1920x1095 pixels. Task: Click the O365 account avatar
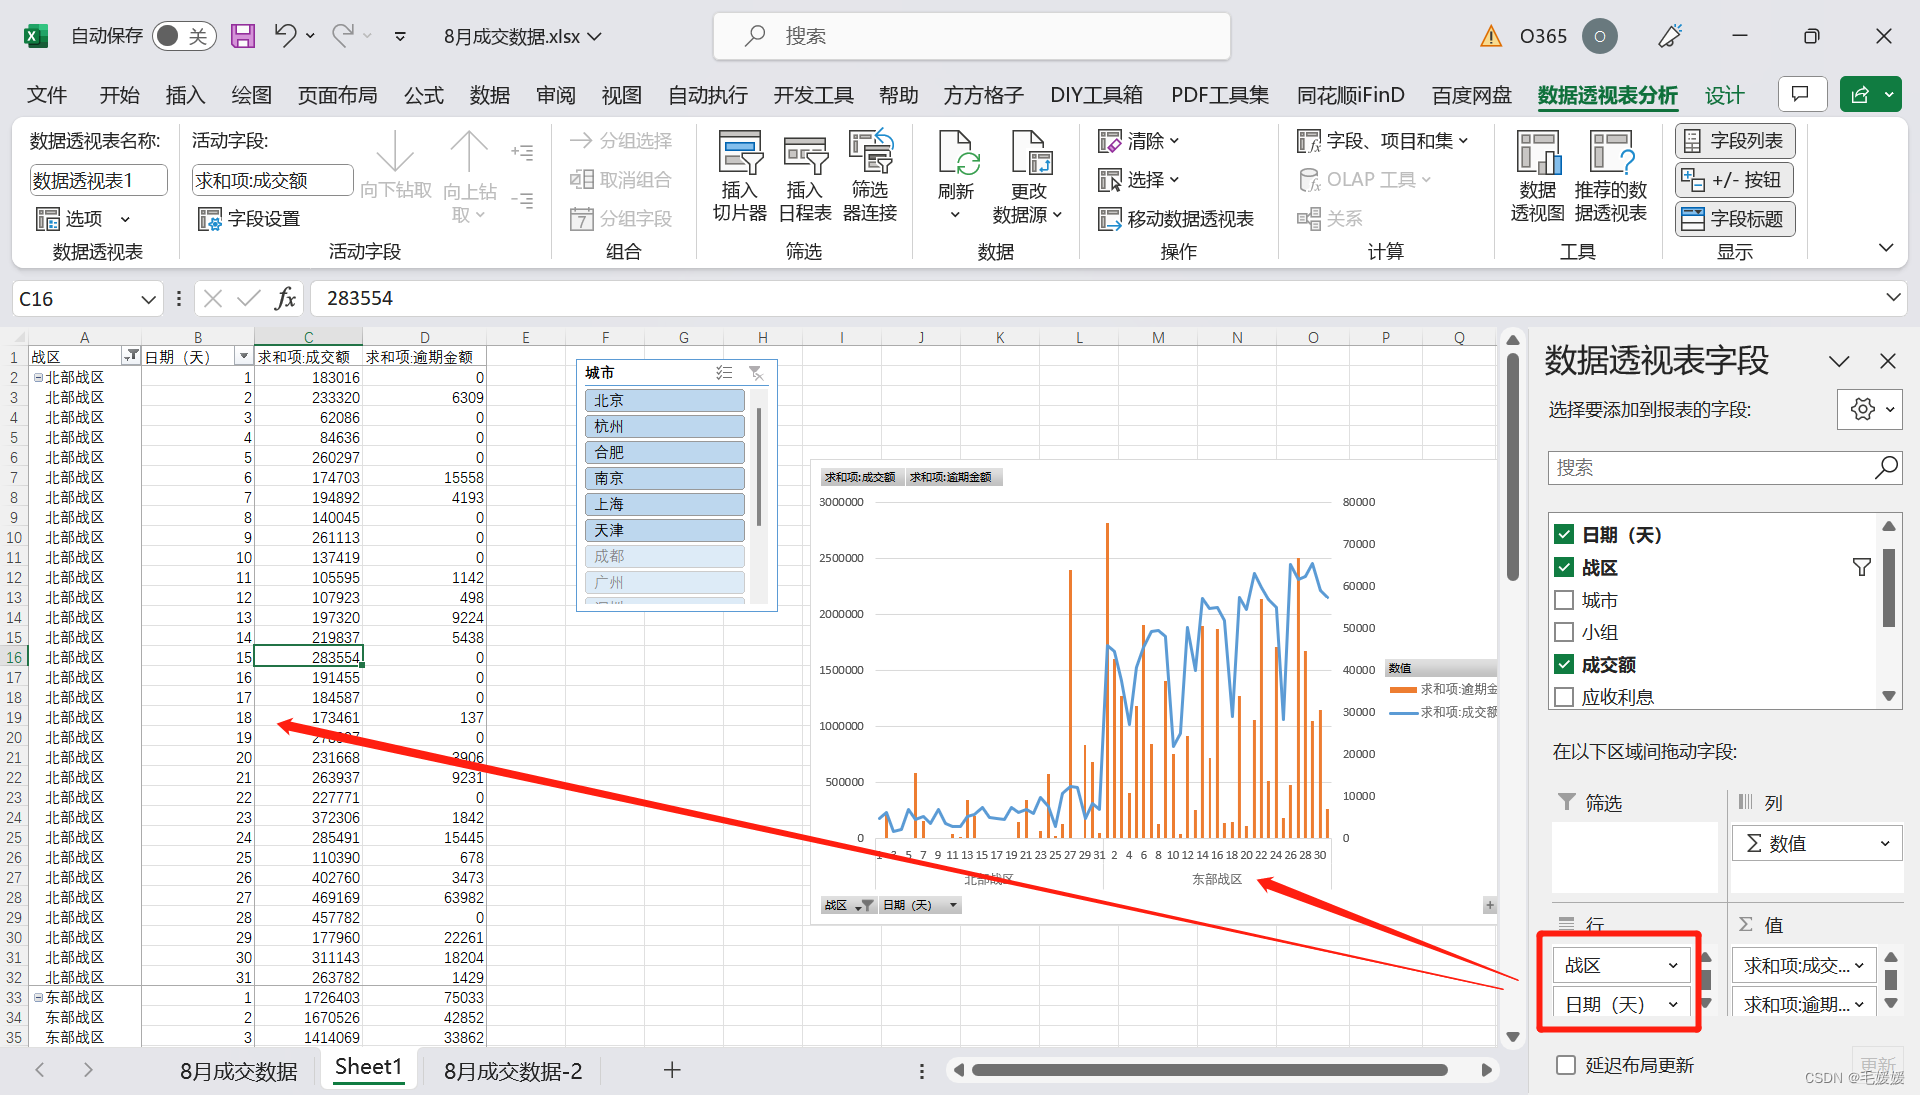(x=1600, y=36)
